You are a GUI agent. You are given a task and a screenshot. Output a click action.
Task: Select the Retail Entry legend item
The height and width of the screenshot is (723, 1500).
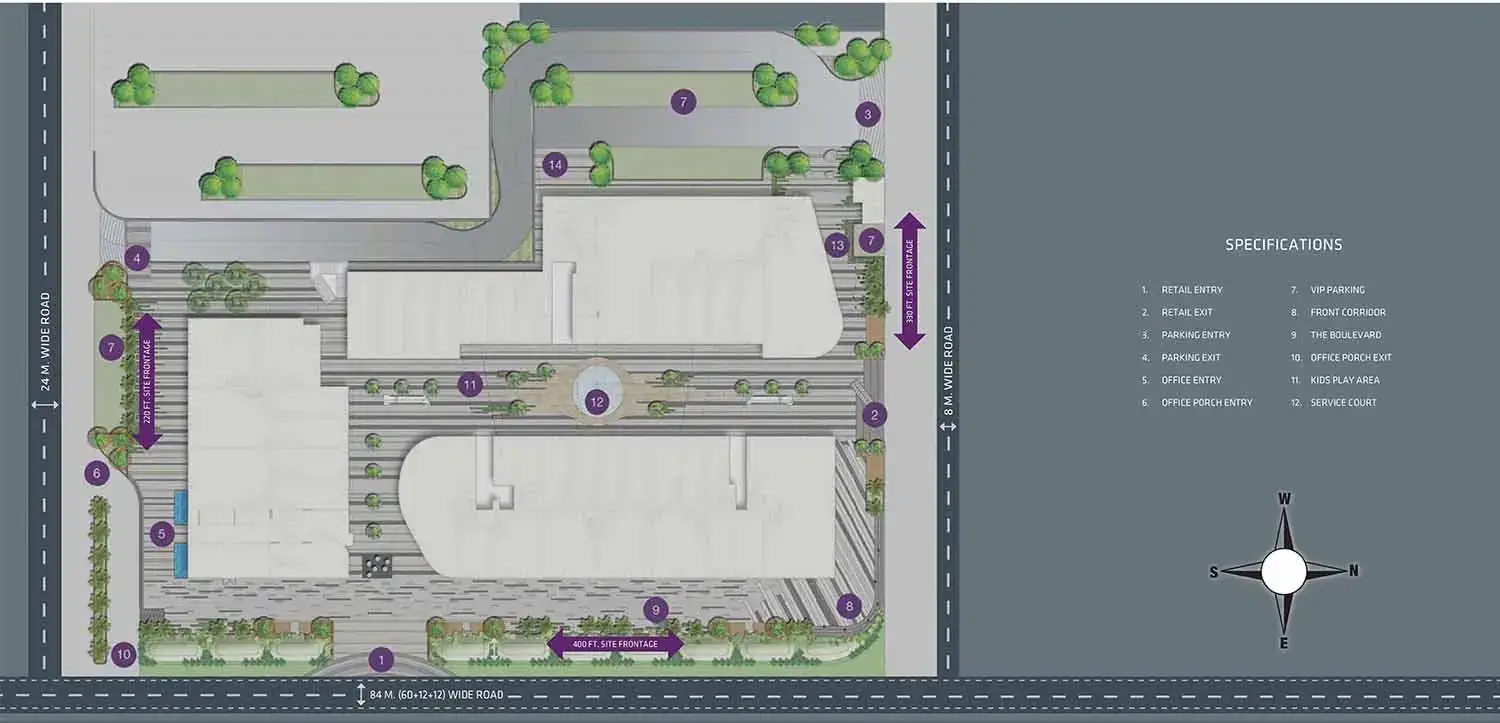(x=1191, y=290)
